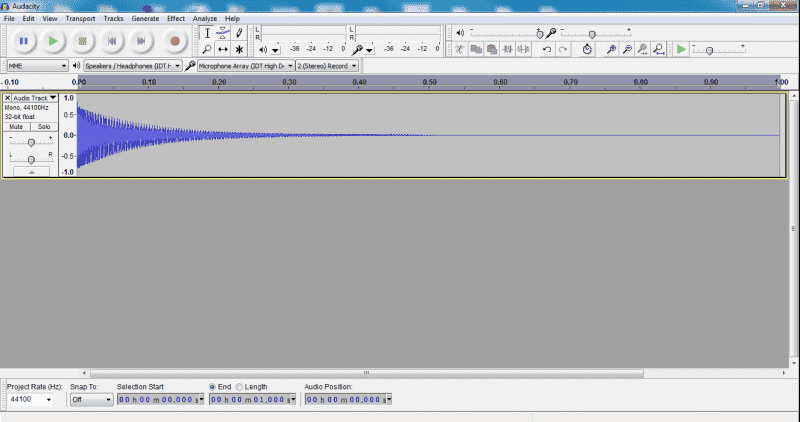Open the MME audio host dropdown
Viewport: 800px width, 422px height.
pos(37,65)
